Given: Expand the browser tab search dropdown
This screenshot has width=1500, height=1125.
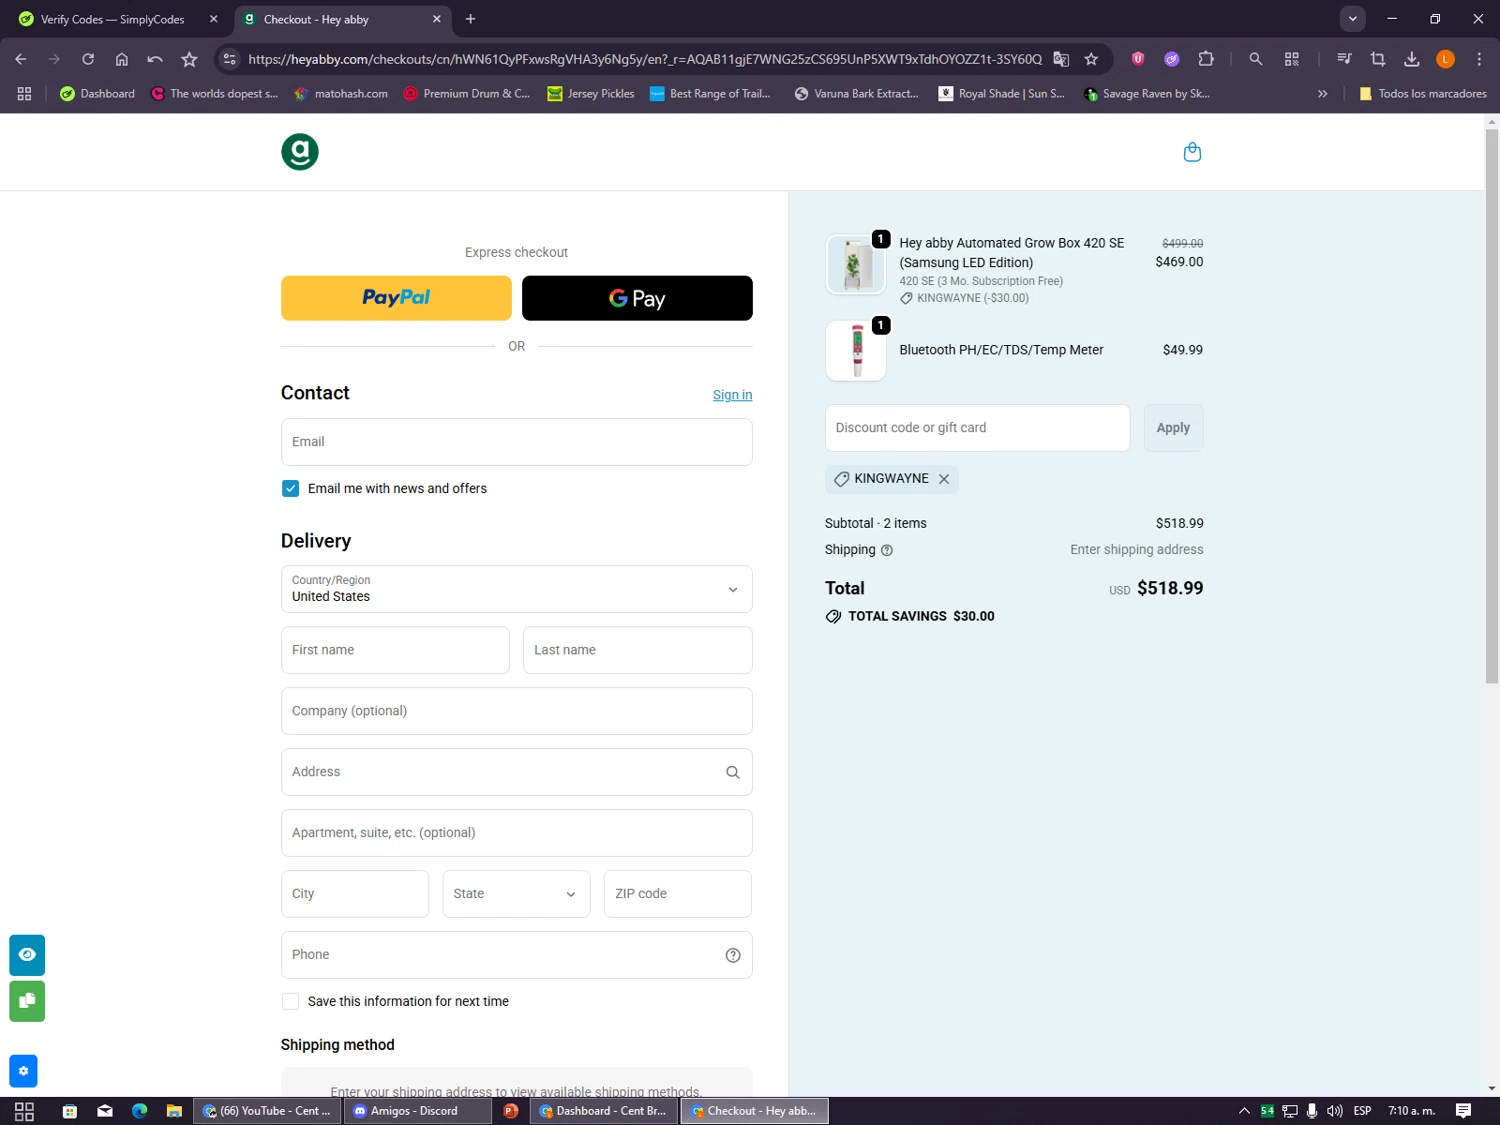Looking at the screenshot, I should click(1352, 19).
